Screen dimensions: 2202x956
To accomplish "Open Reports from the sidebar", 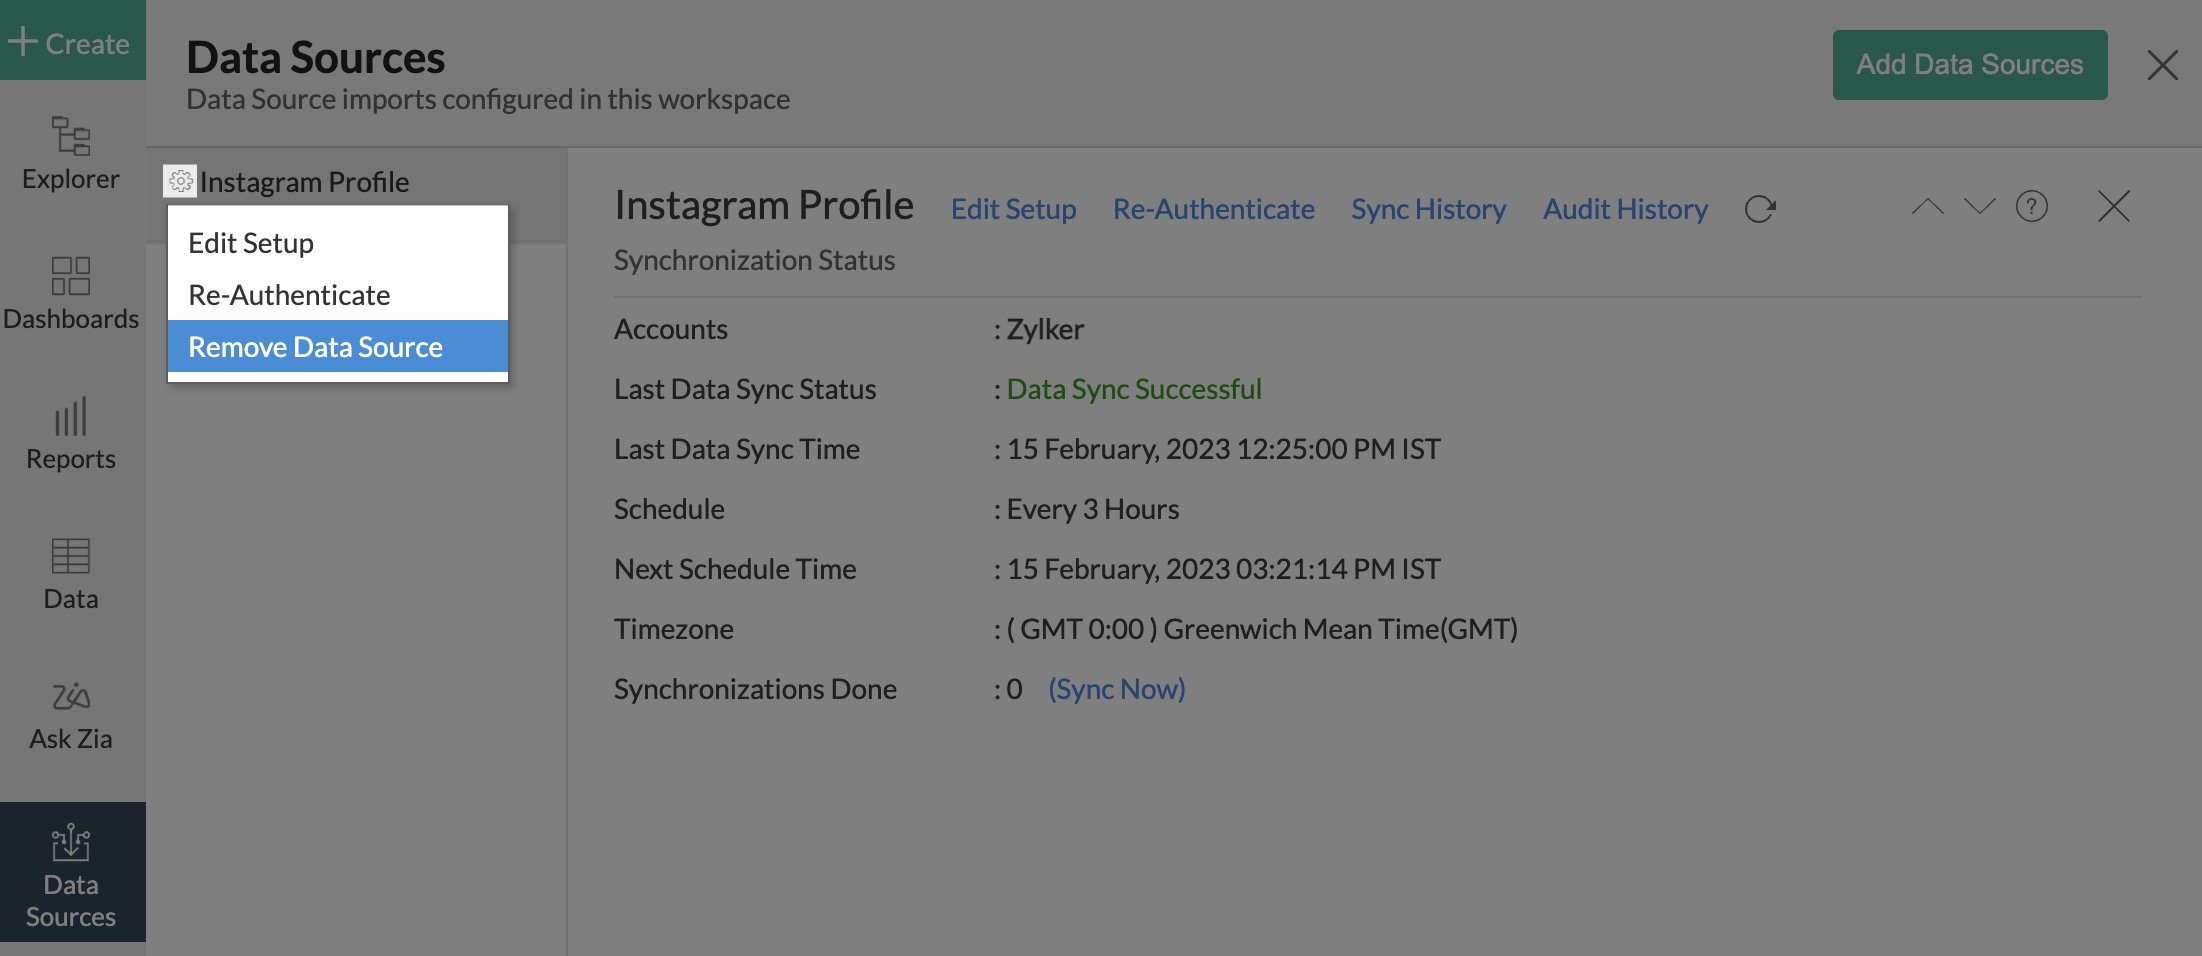I will point(71,434).
